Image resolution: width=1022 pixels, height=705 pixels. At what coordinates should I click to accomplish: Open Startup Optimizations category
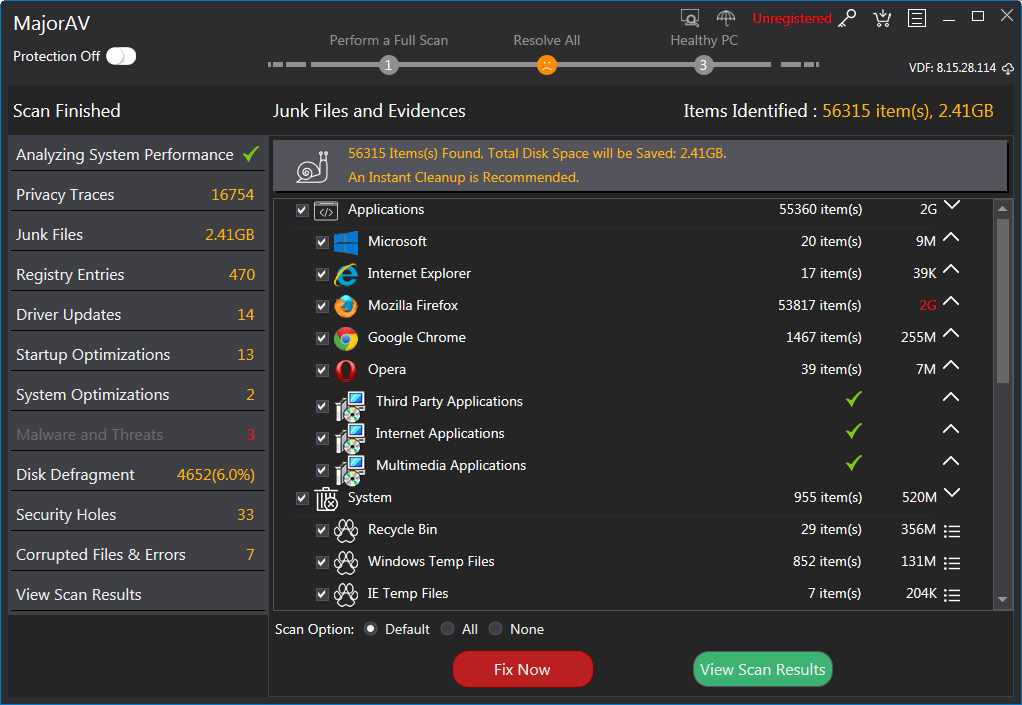pyautogui.click(x=137, y=354)
